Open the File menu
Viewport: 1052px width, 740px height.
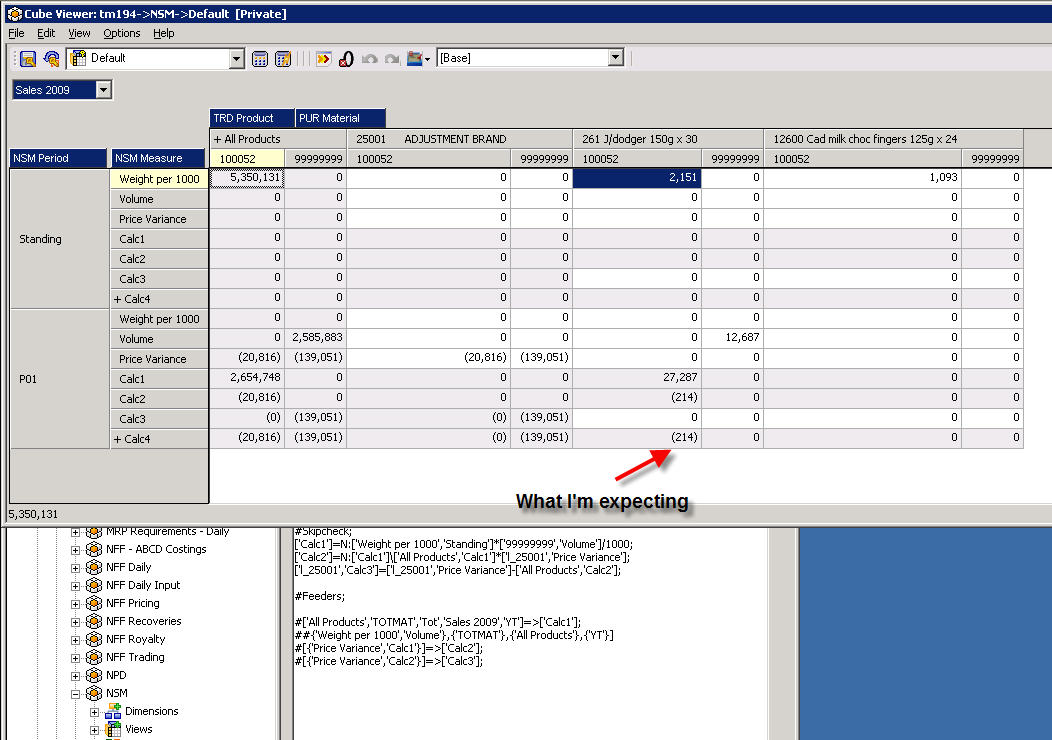pyautogui.click(x=16, y=33)
